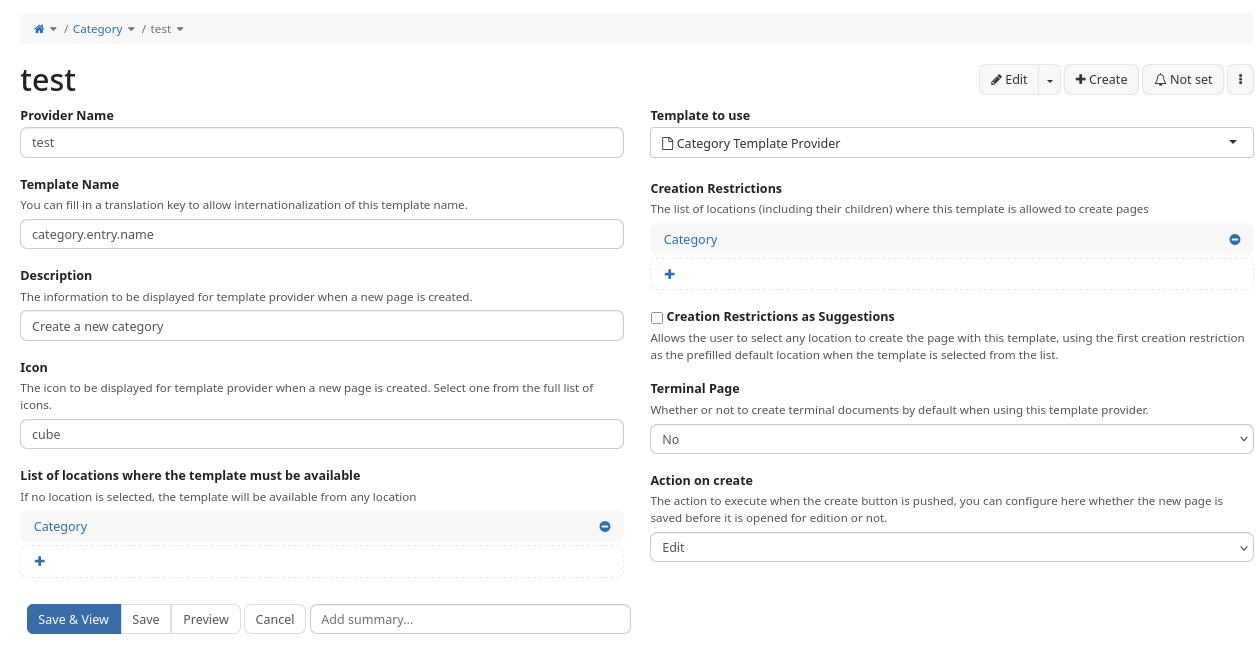1259x650 pixels.
Task: Click the Creation Restrictions label
Action: (716, 188)
